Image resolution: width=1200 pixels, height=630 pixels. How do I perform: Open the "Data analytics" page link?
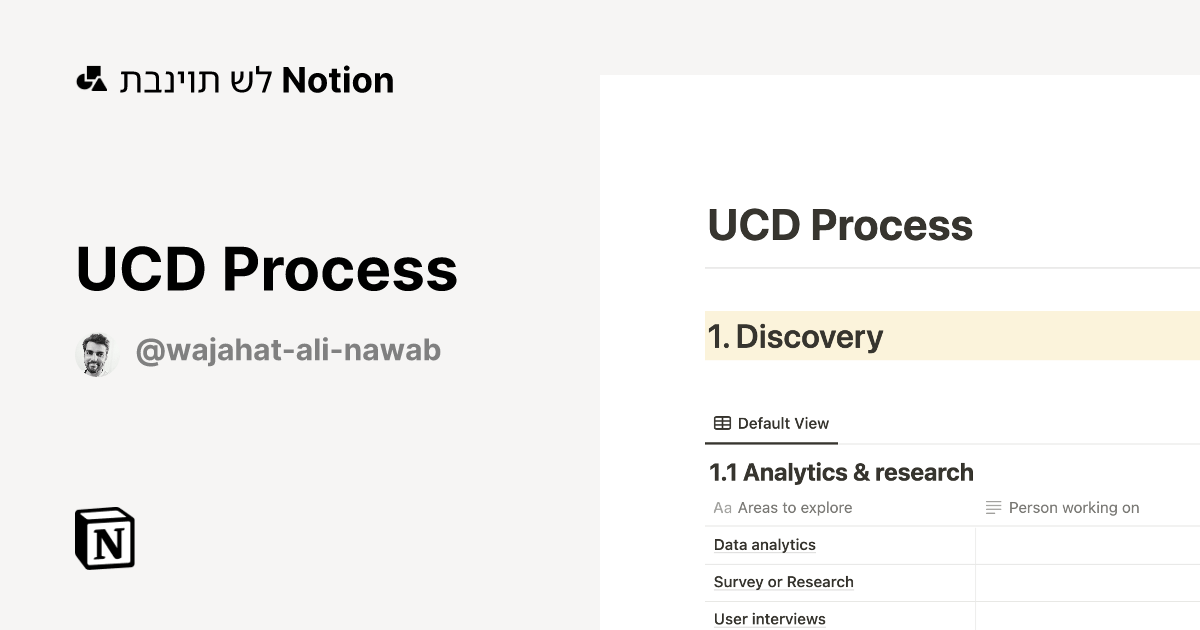click(764, 544)
